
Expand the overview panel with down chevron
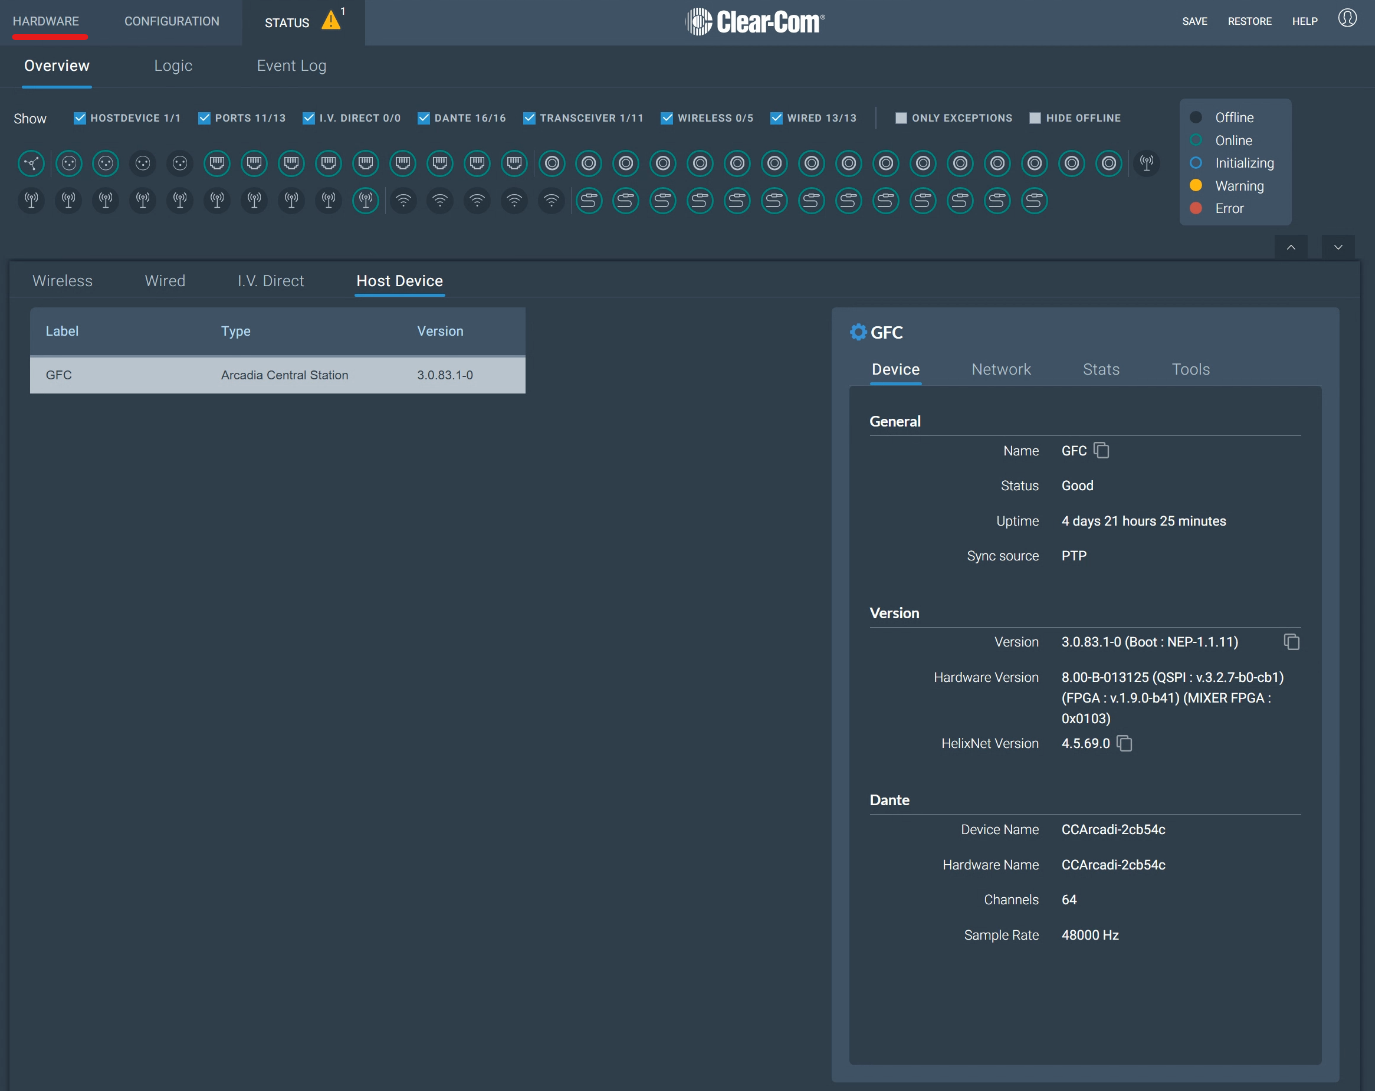[1338, 247]
